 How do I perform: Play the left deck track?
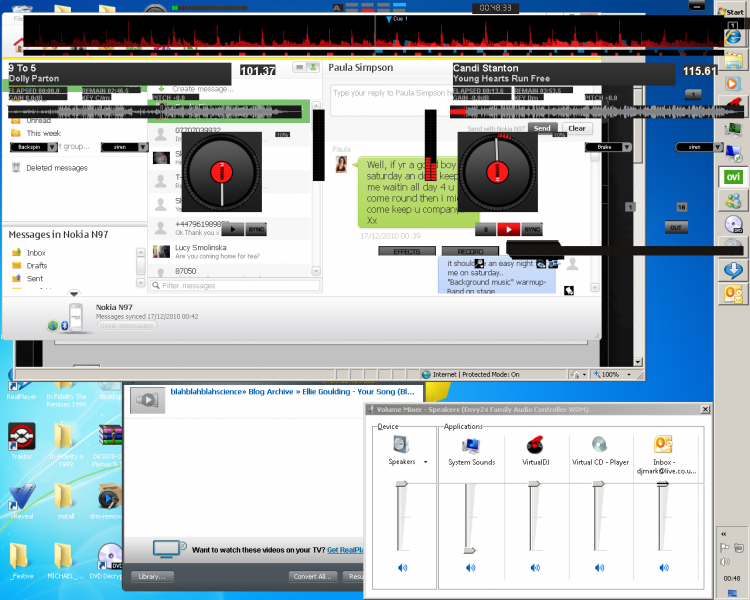233,229
